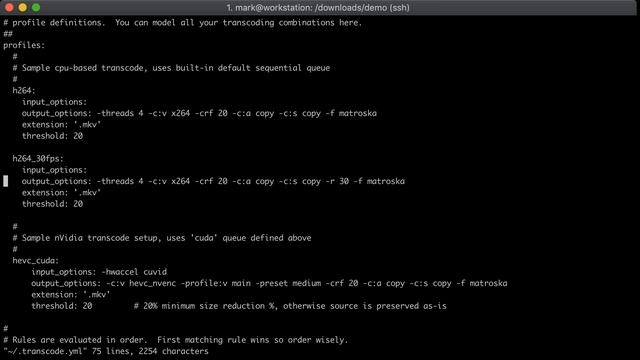Click 'input_options:' under the h264_30fps profile
This screenshot has width=640, height=360.
(54, 170)
